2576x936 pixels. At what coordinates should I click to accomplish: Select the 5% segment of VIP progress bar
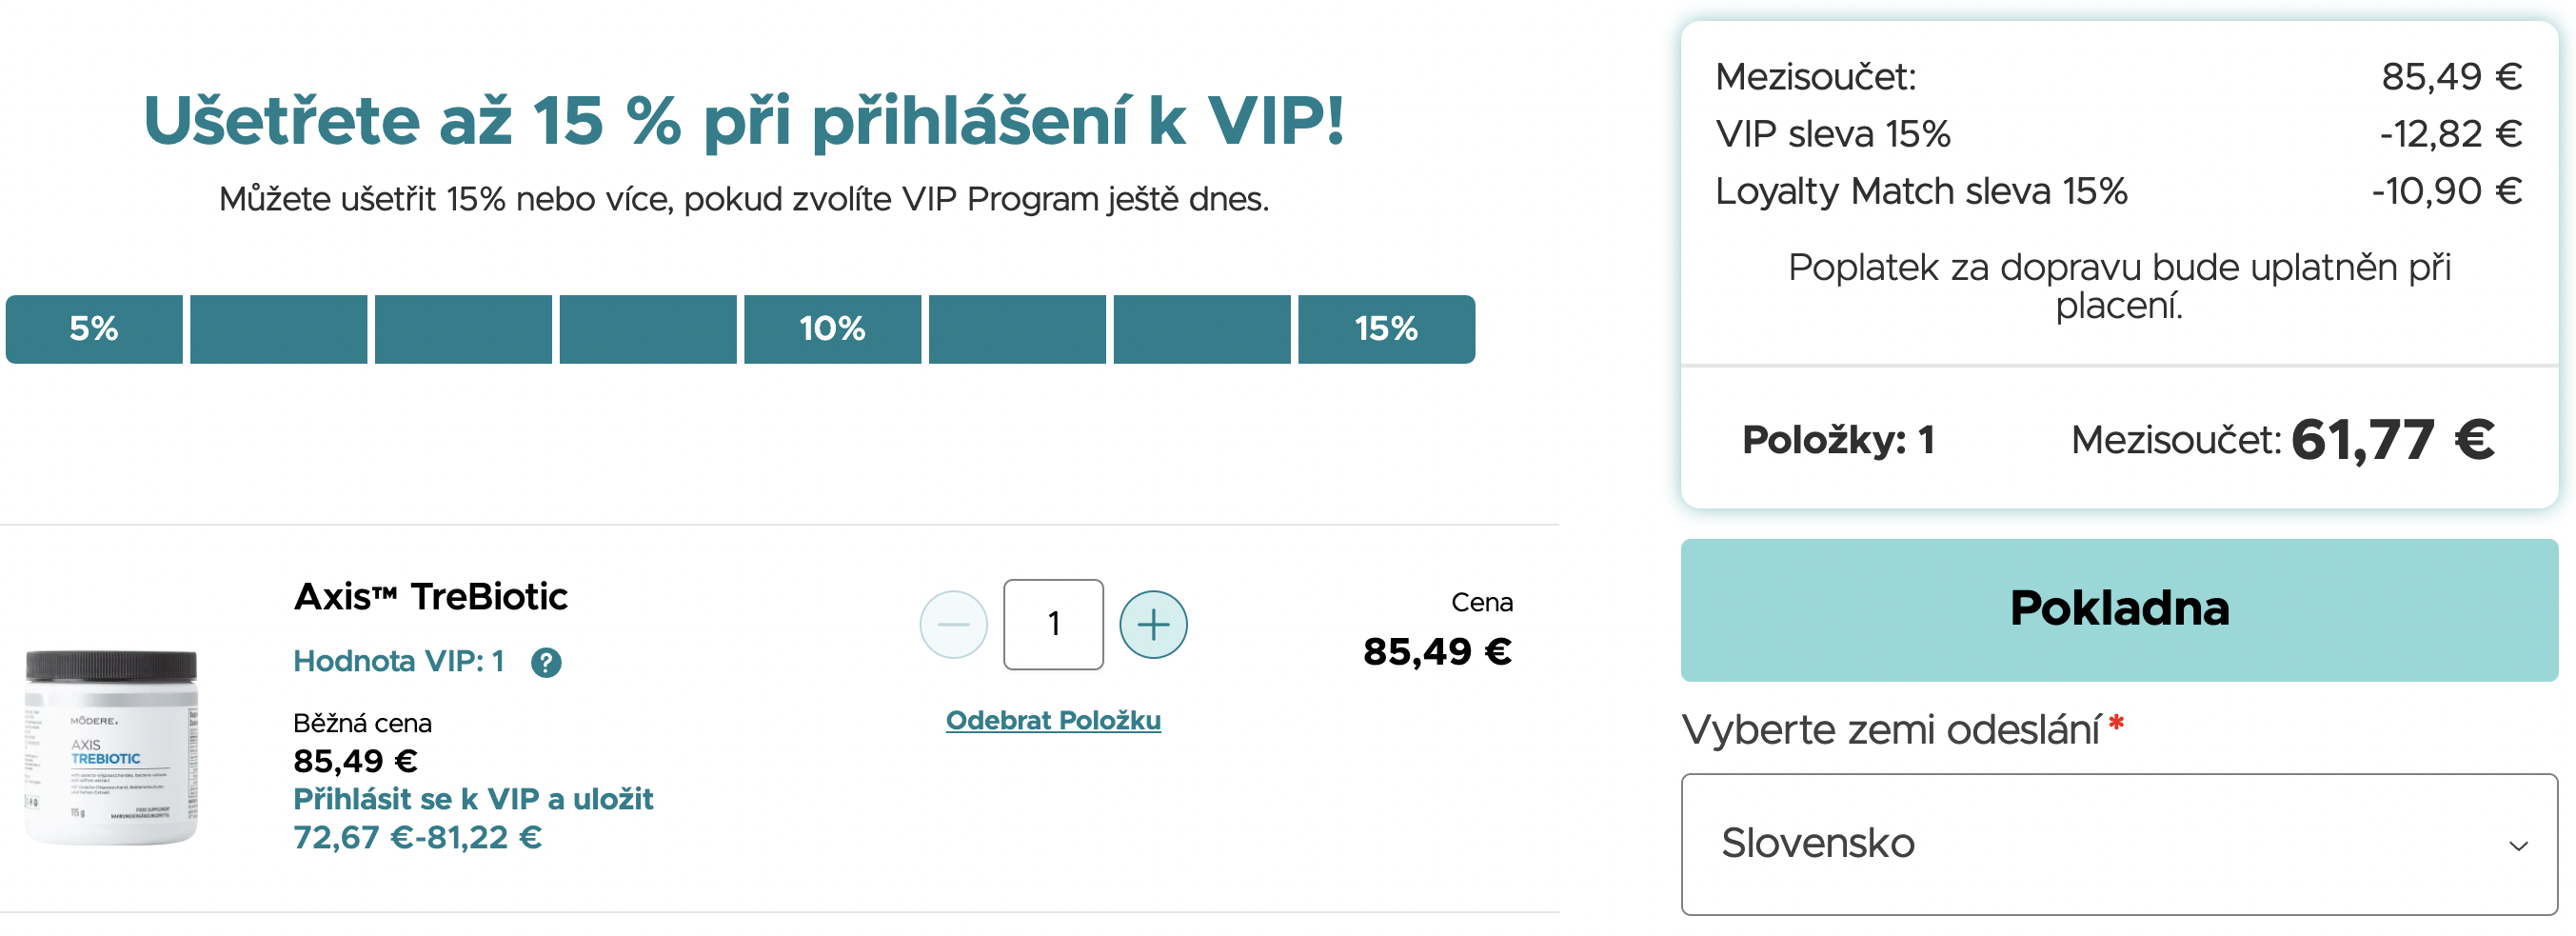click(94, 329)
